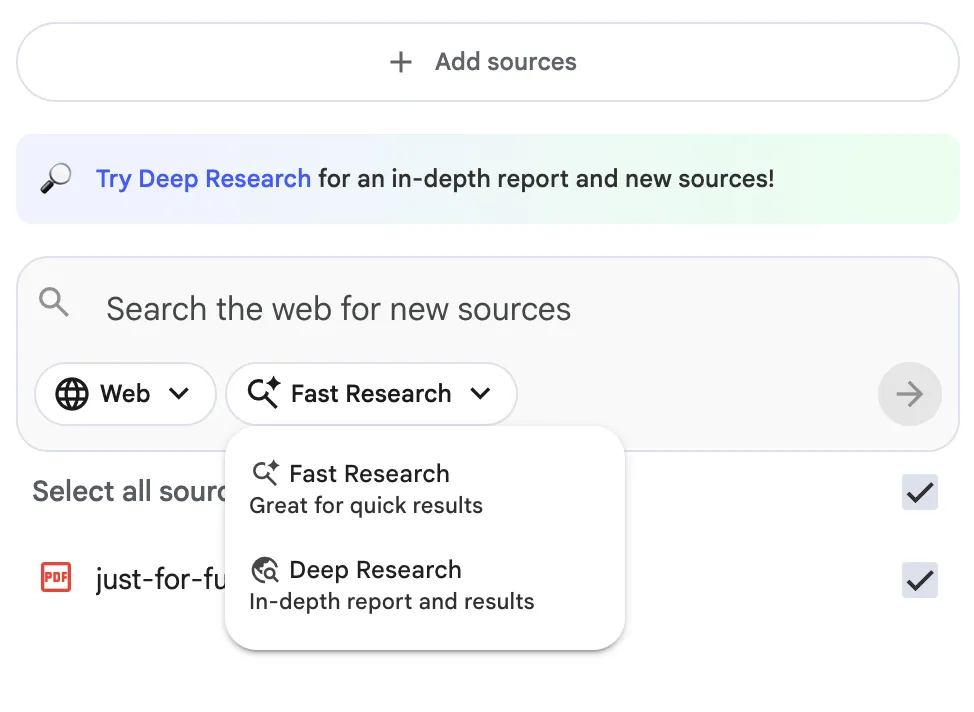Click the Fast Research icon in the popup menu

point(265,474)
